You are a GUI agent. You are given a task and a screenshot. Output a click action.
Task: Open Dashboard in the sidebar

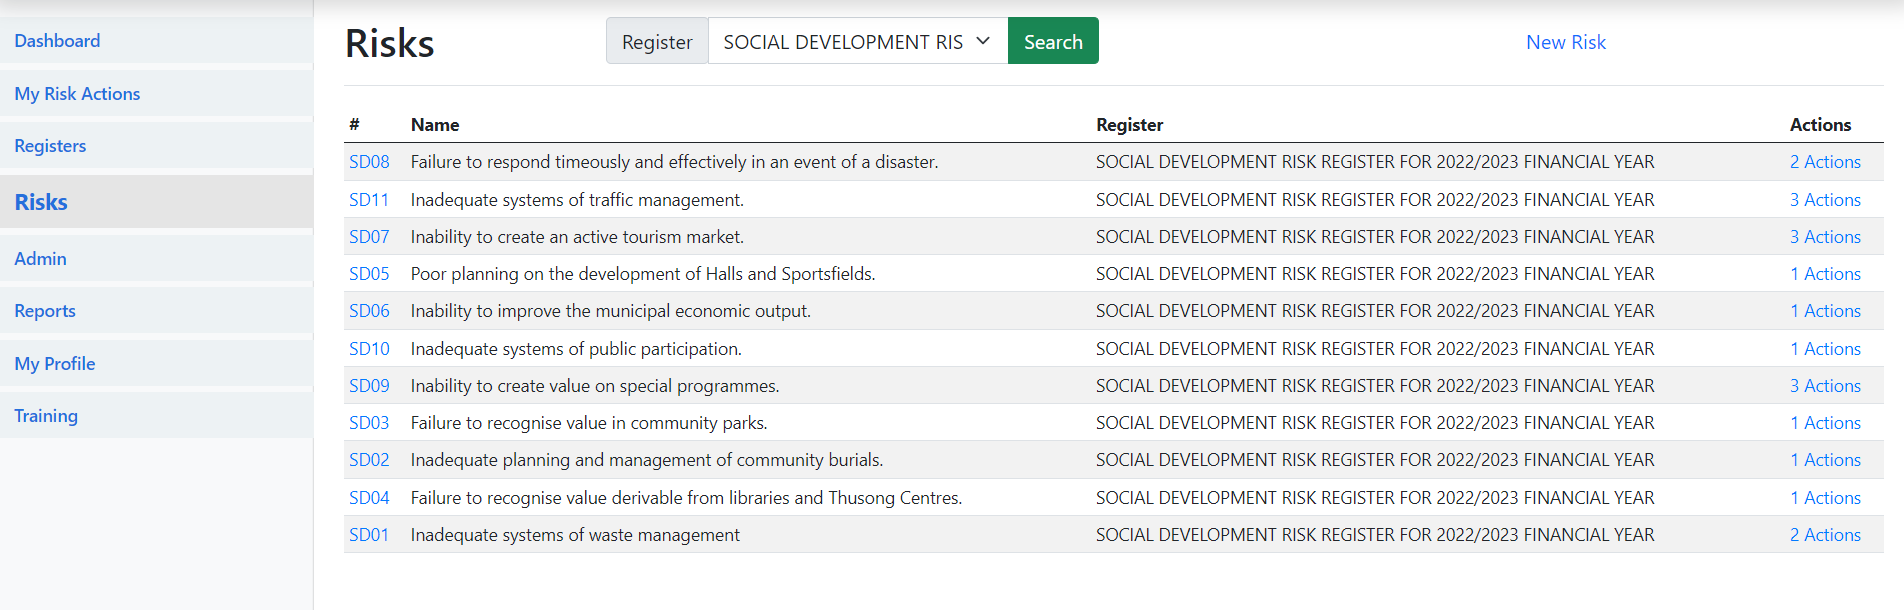57,41
